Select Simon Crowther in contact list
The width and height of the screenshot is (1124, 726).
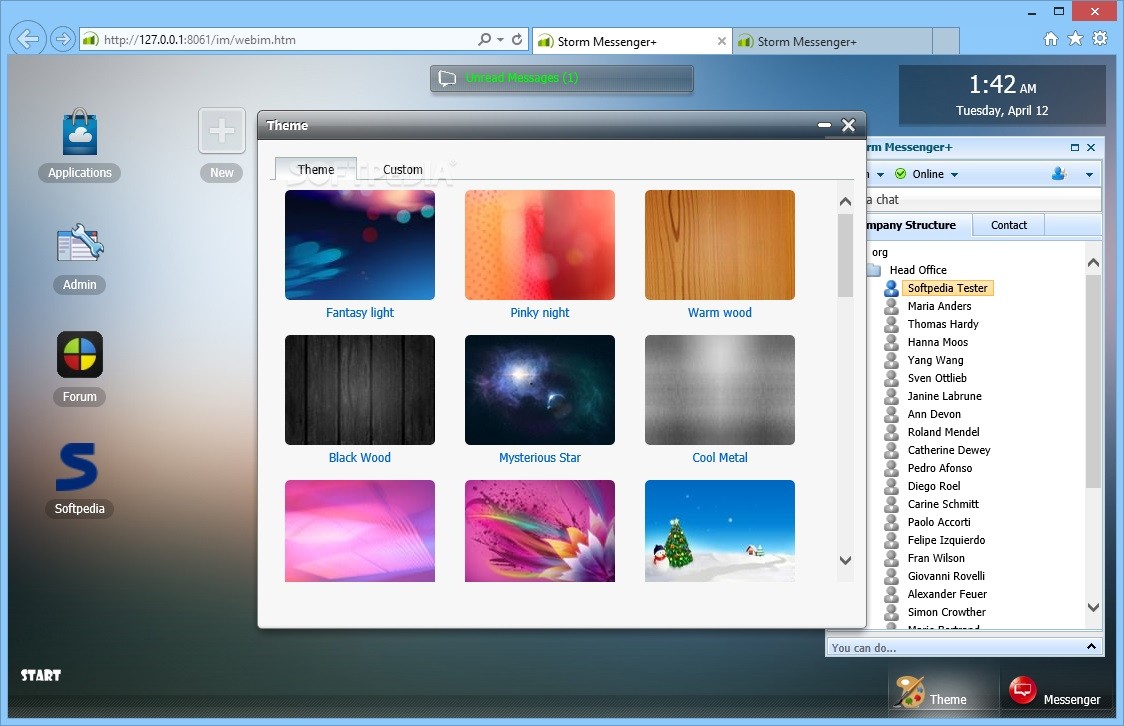tap(946, 612)
